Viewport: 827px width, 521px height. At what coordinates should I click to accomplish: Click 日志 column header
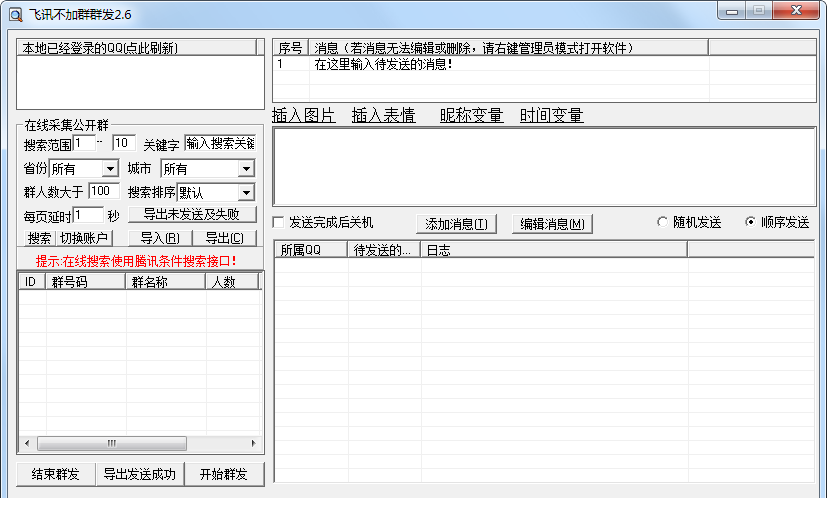click(x=554, y=250)
